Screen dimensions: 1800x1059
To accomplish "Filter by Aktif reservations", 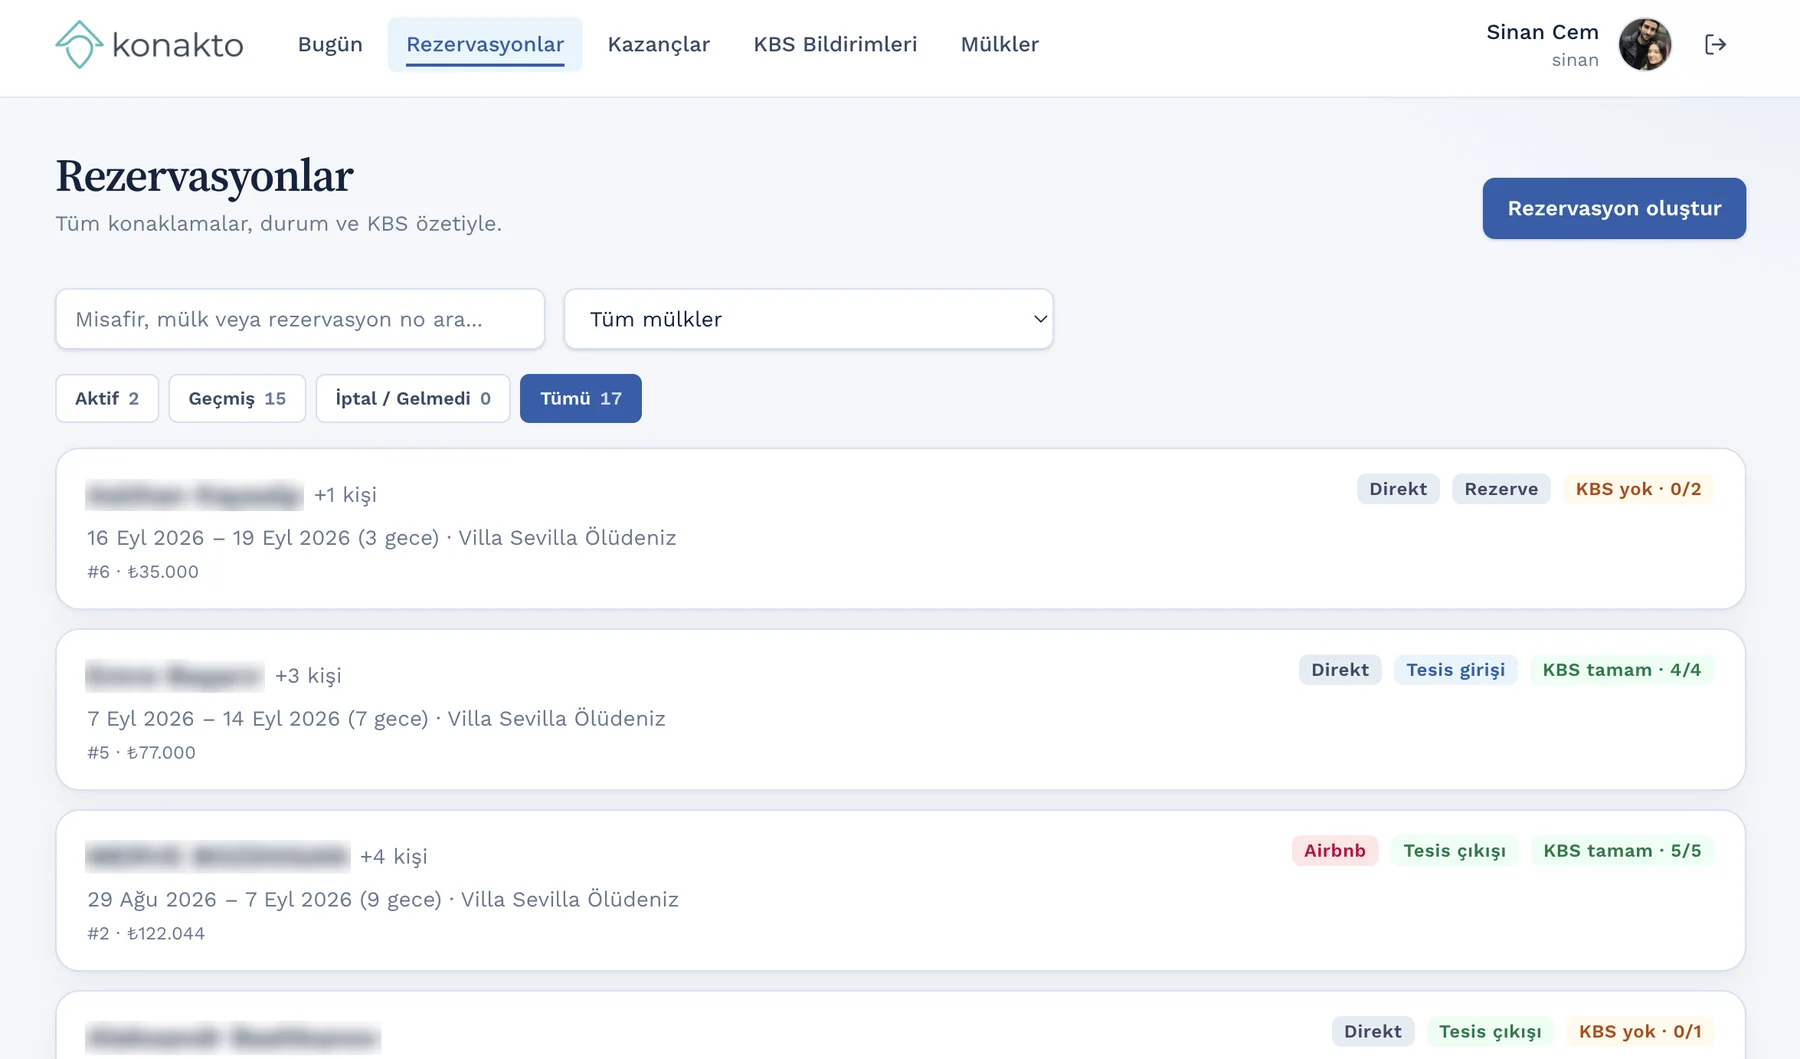I will (107, 398).
